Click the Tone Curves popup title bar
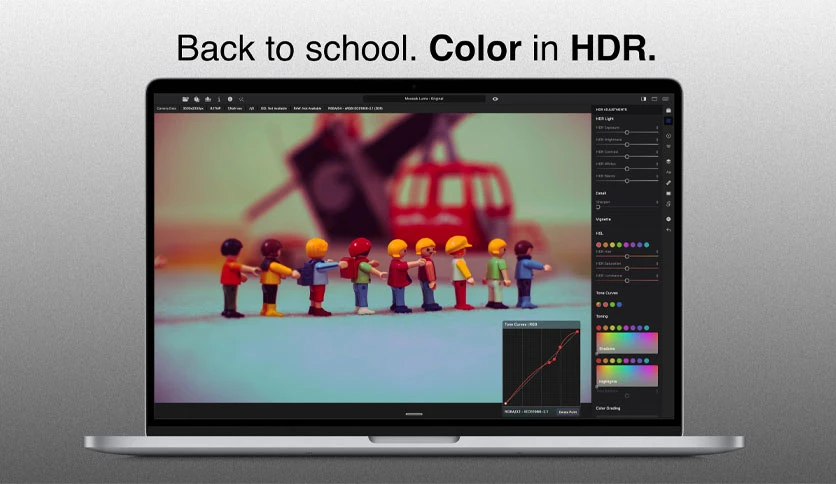 point(541,324)
